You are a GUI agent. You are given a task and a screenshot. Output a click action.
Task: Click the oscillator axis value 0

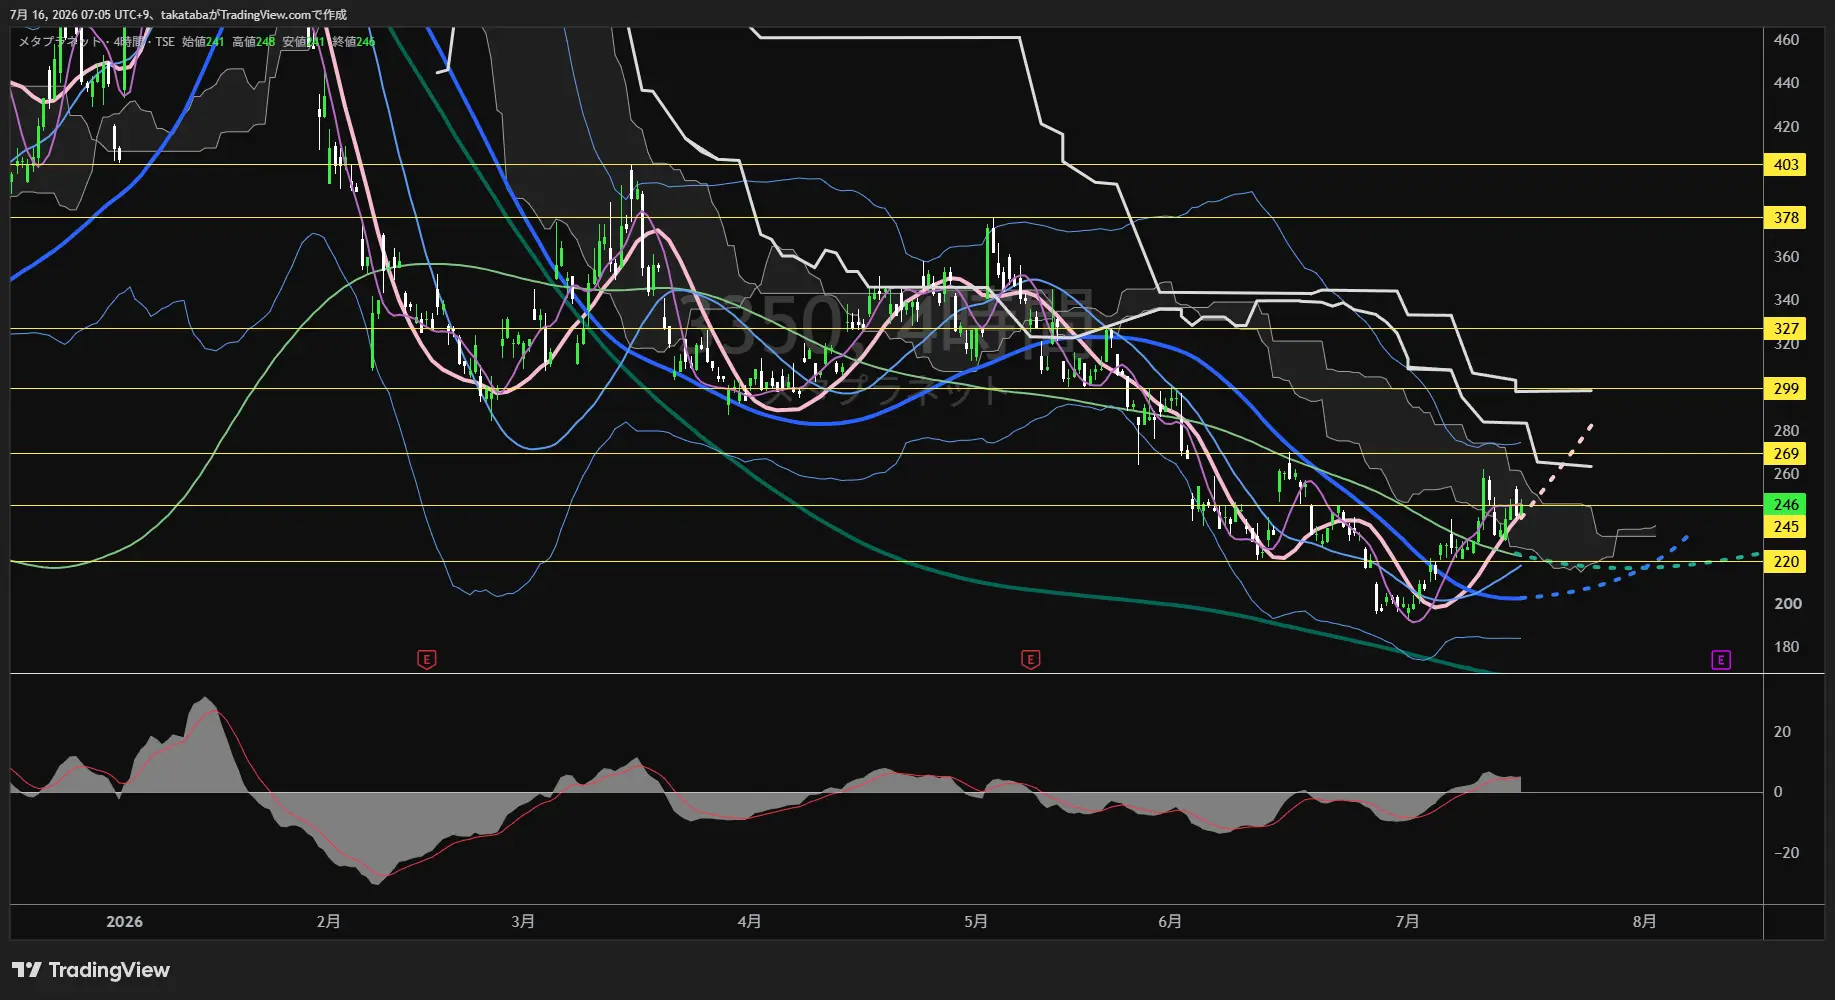pyautogui.click(x=1777, y=792)
